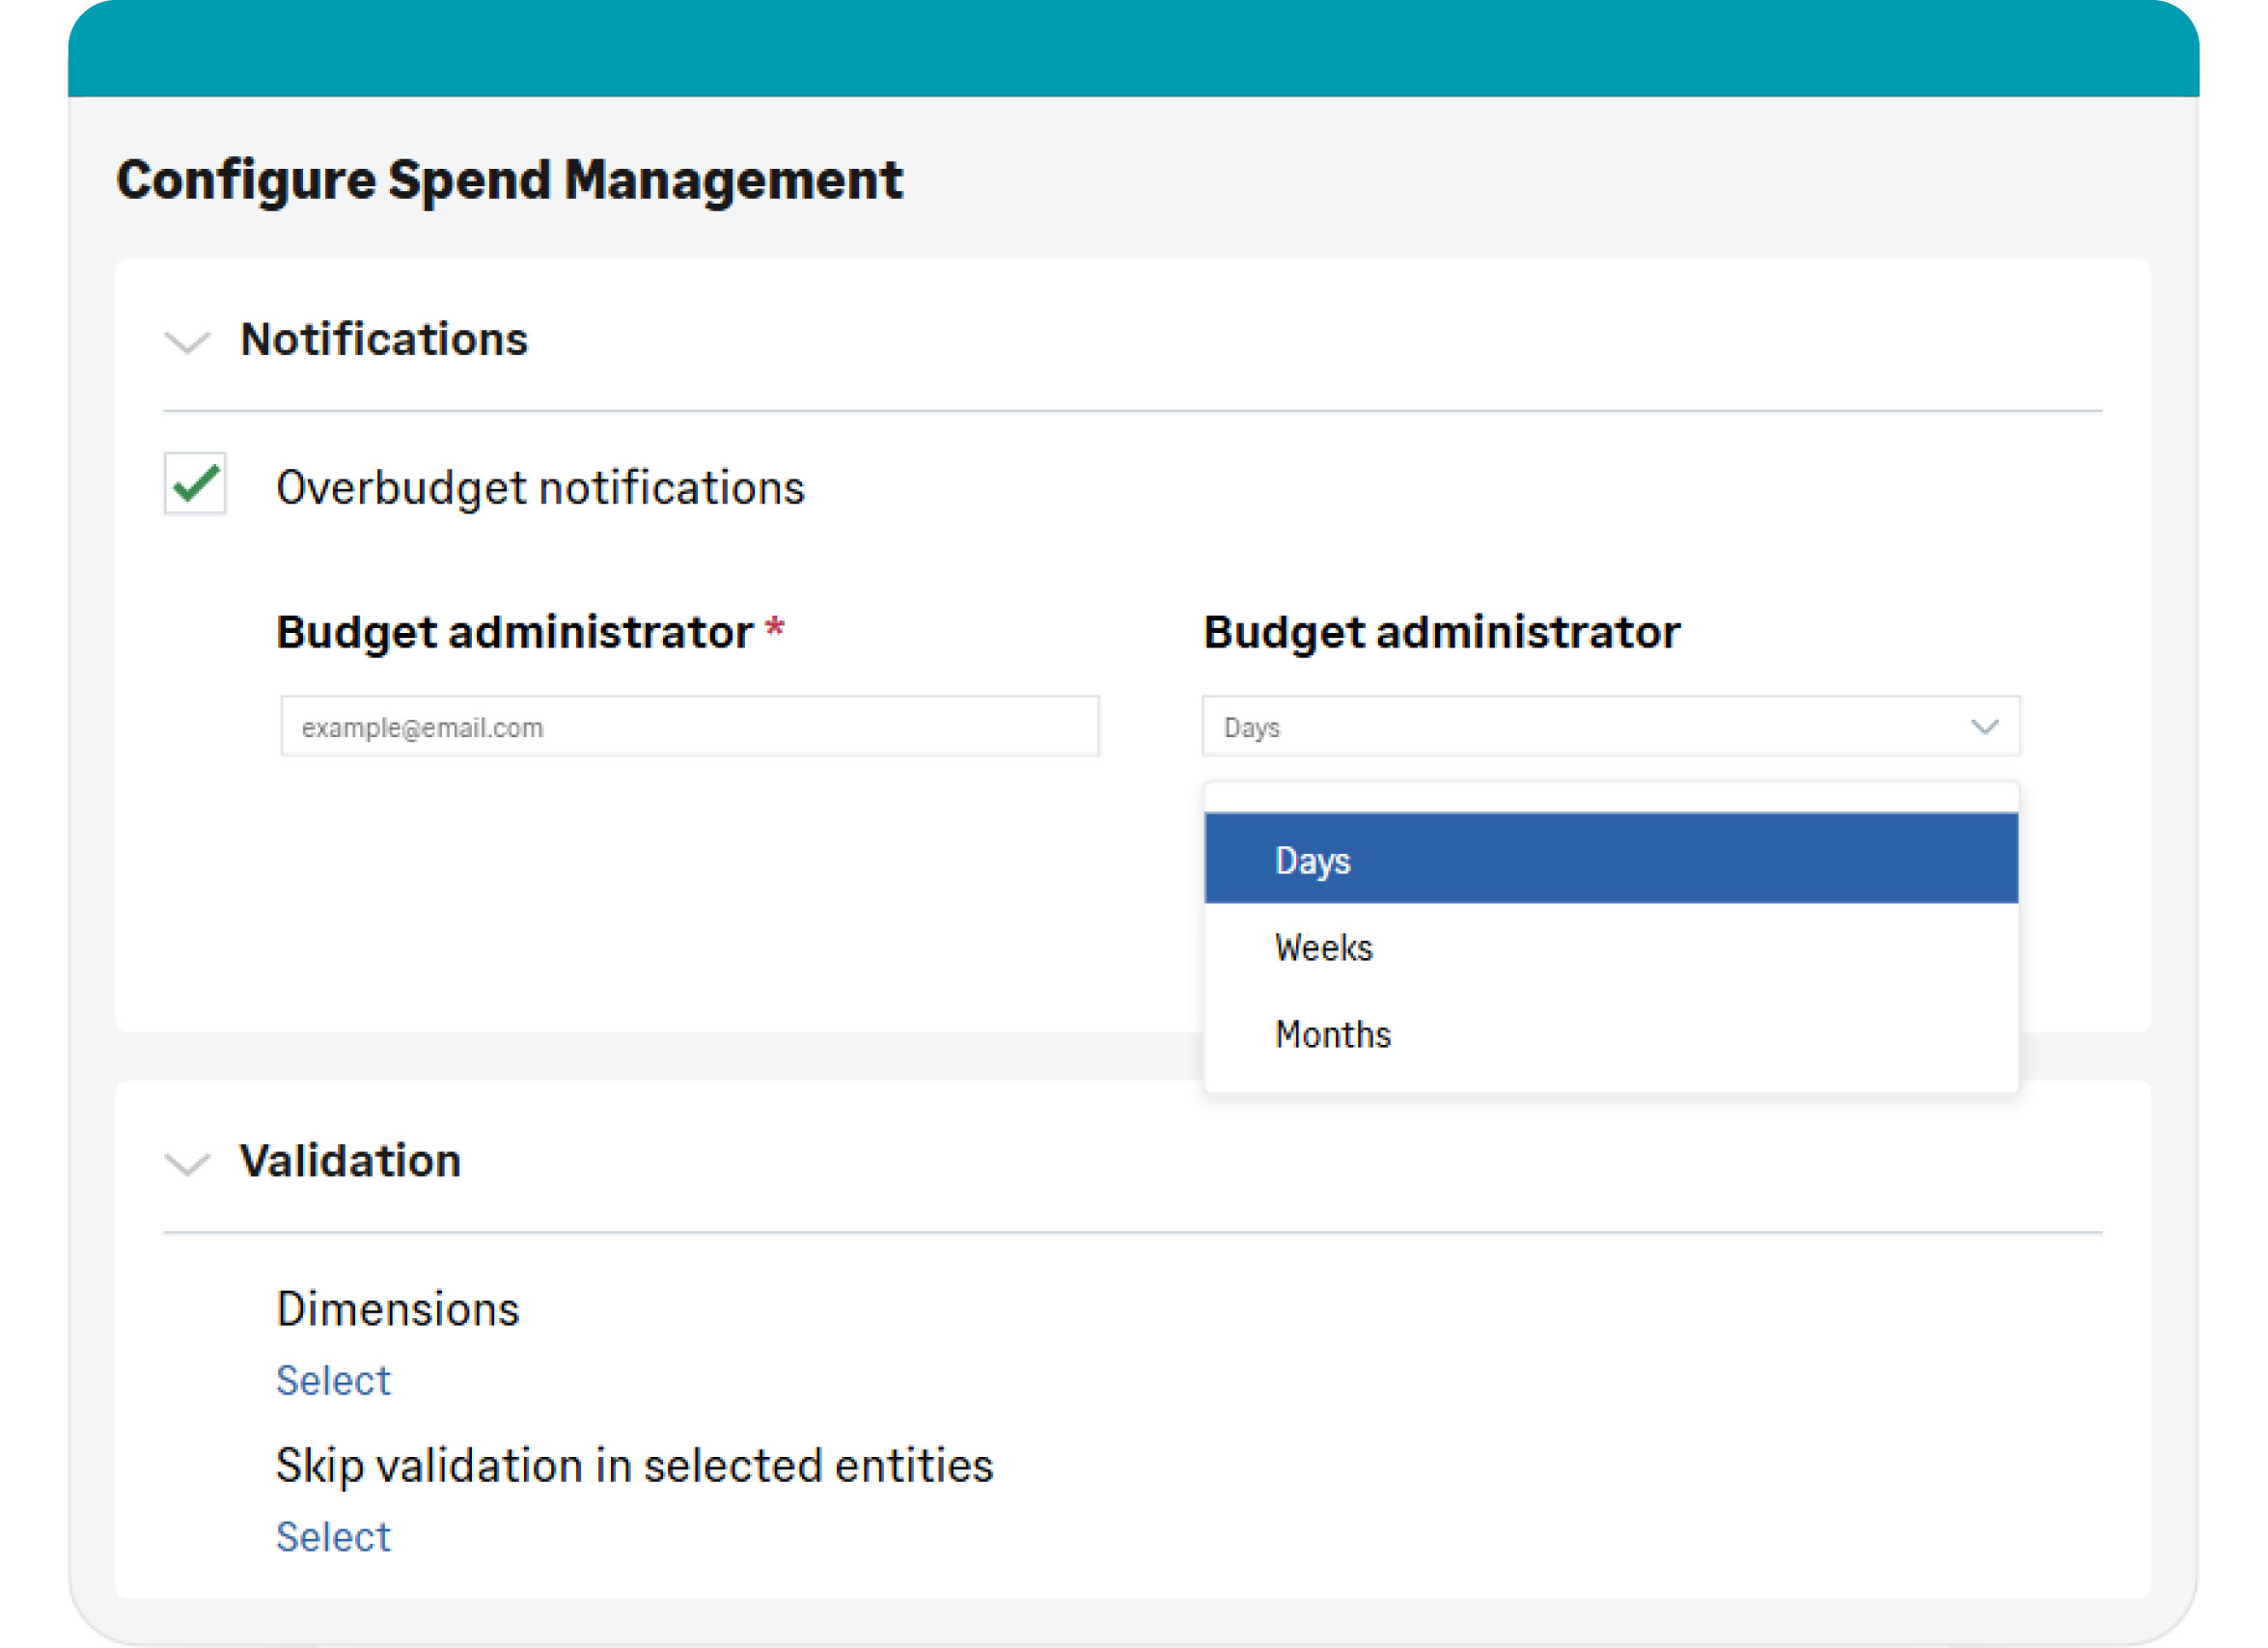2268x1648 pixels.
Task: Open the Select link under Dimensions
Action: click(333, 1381)
